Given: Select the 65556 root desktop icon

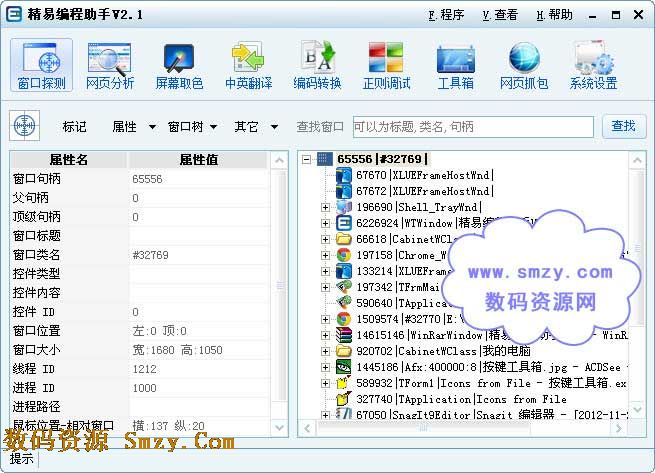Looking at the screenshot, I should tap(325, 159).
